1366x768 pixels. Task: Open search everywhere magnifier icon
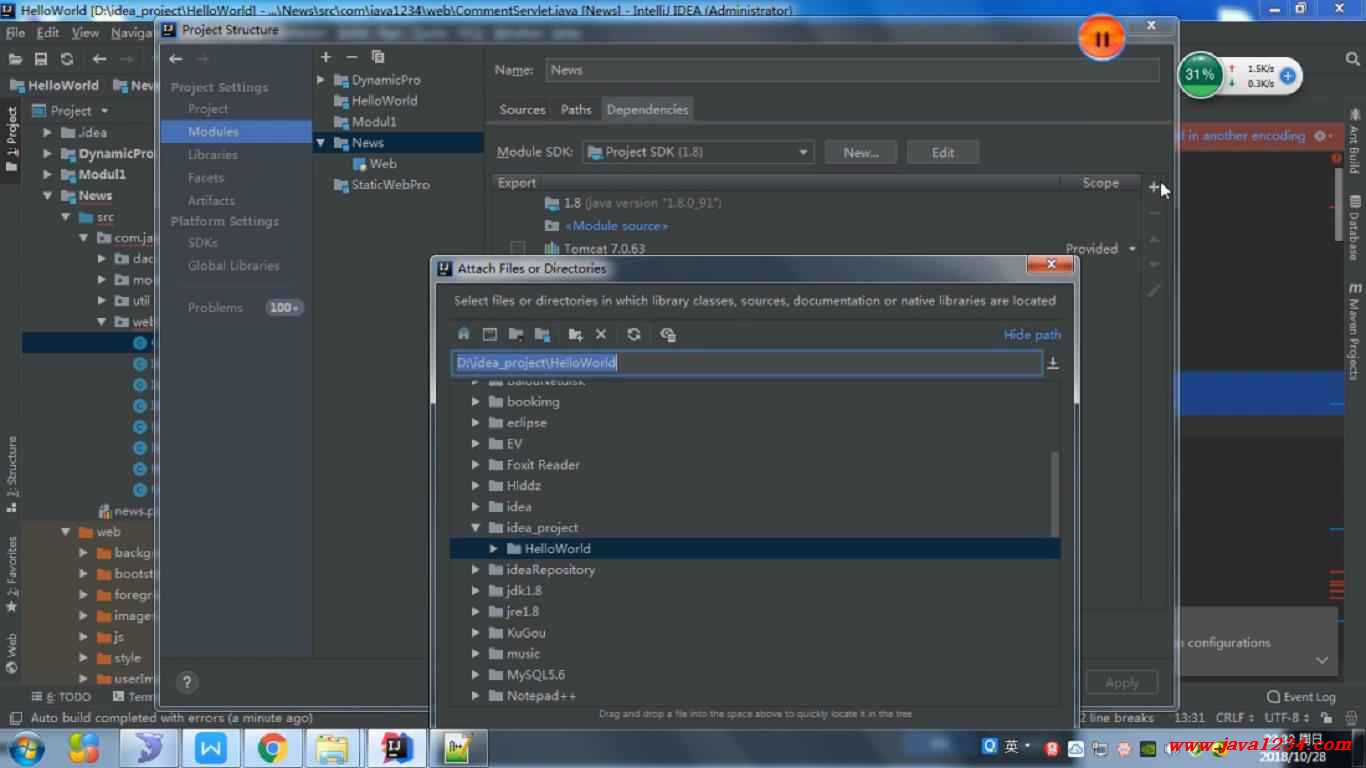pyautogui.click(x=1352, y=59)
